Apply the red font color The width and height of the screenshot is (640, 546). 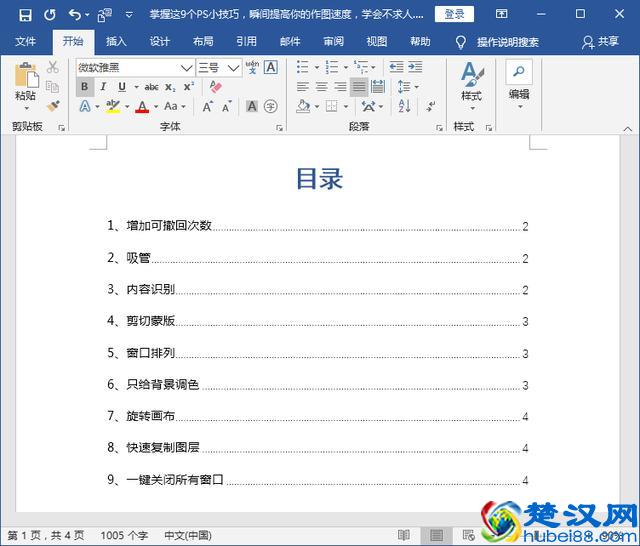(142, 107)
